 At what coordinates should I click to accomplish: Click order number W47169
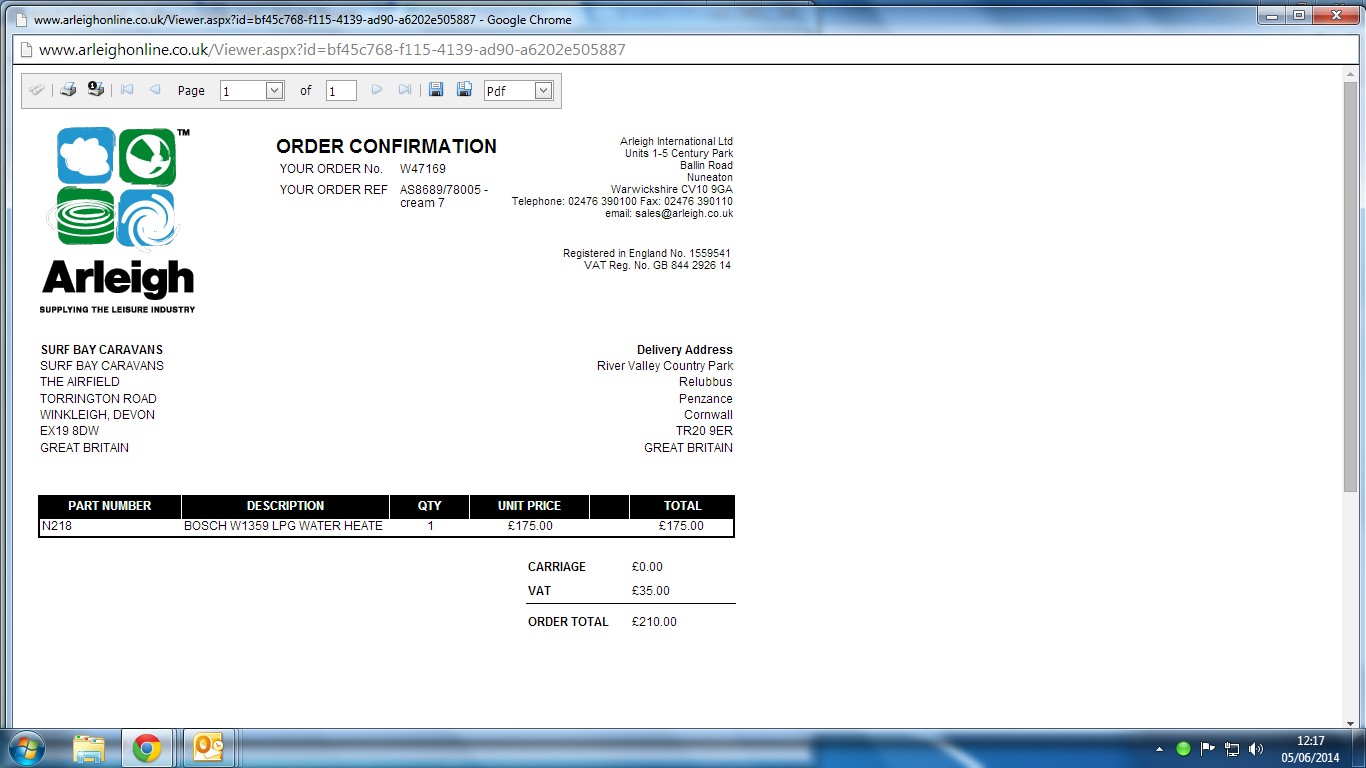pos(423,169)
